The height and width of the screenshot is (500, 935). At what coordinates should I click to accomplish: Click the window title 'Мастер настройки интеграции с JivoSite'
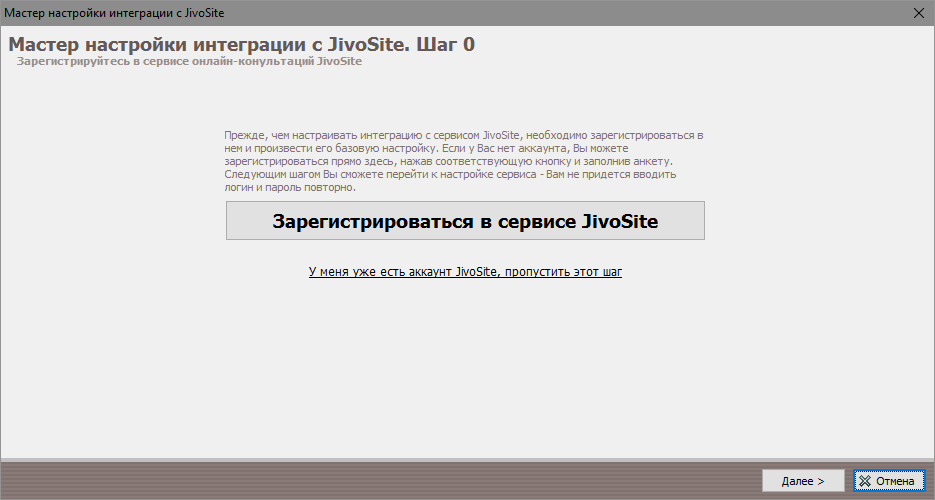[114, 13]
